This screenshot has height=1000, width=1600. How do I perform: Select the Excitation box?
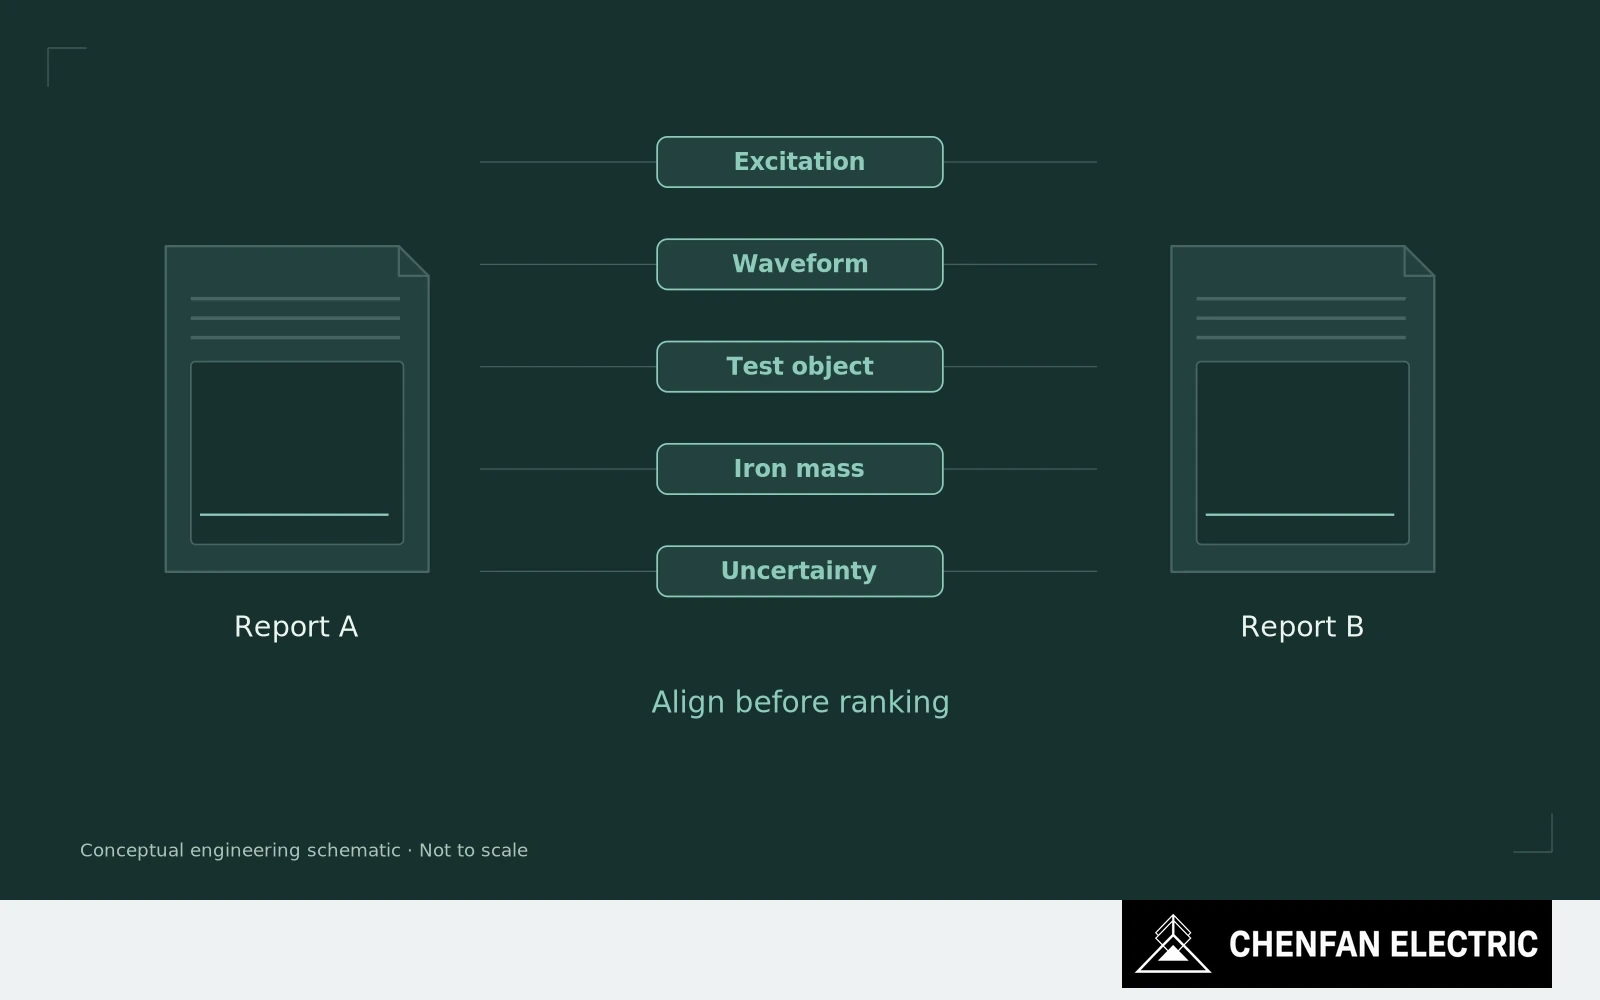[x=800, y=162]
